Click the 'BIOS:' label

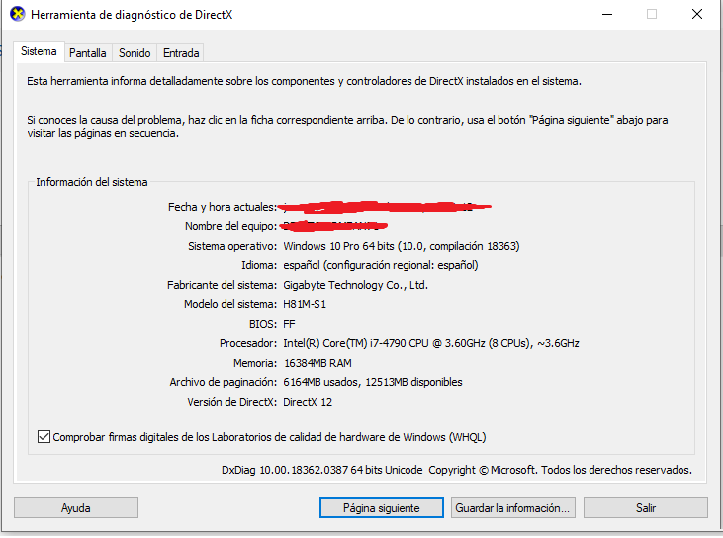pyautogui.click(x=263, y=324)
